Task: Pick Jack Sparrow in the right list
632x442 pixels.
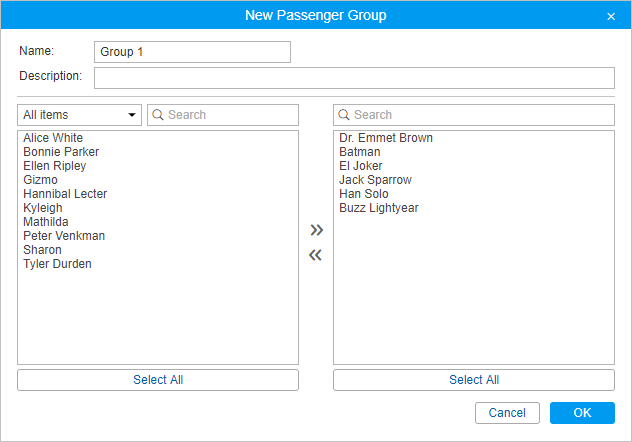Action: [x=375, y=180]
